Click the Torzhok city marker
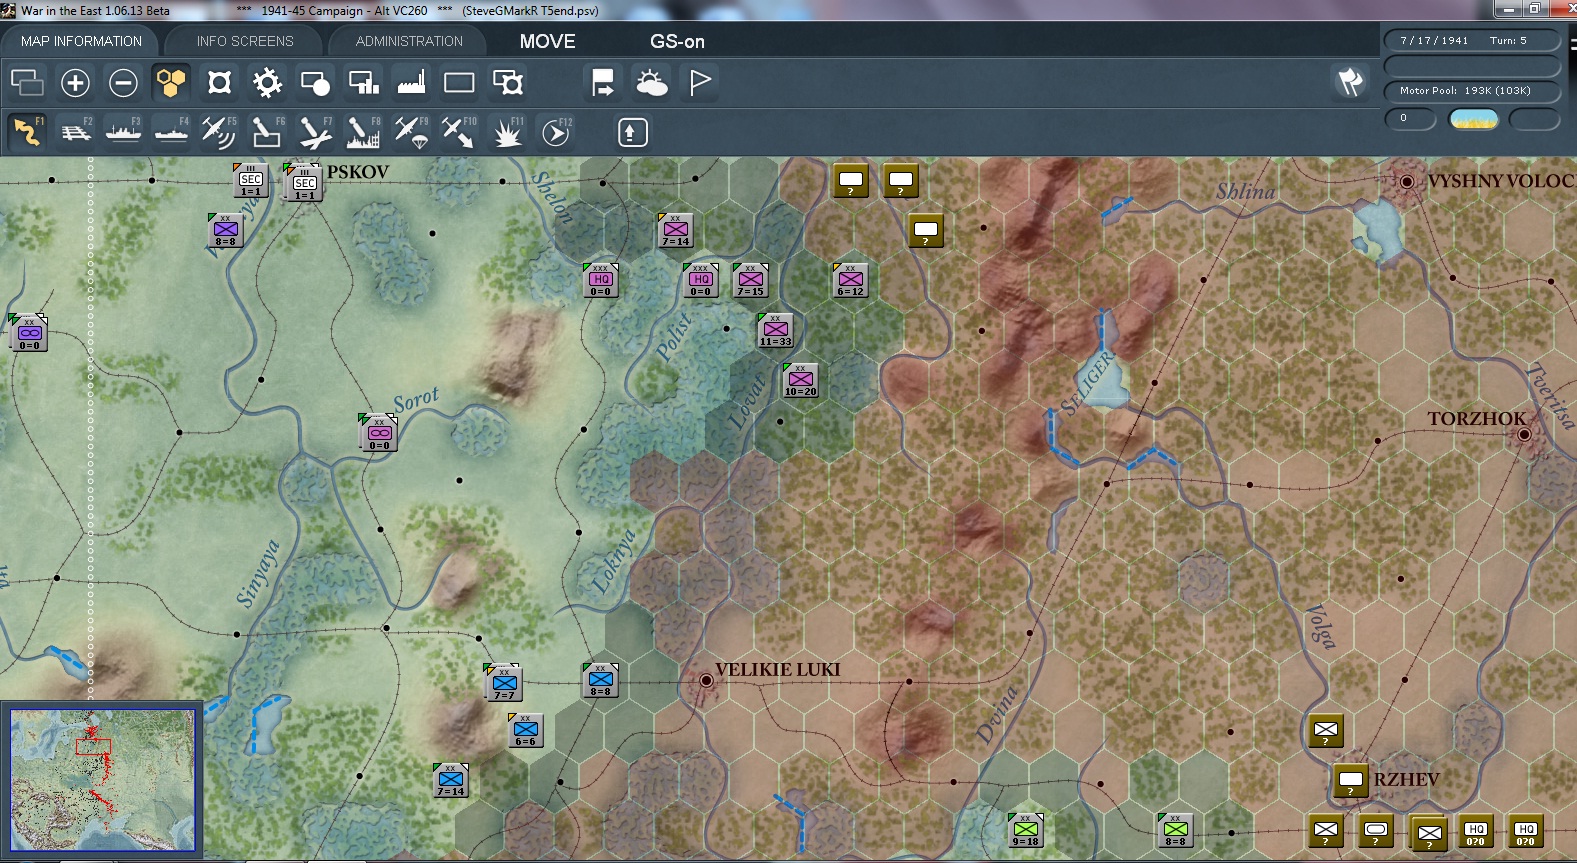Screen dimensions: 1577x863 pyautogui.click(x=1524, y=434)
